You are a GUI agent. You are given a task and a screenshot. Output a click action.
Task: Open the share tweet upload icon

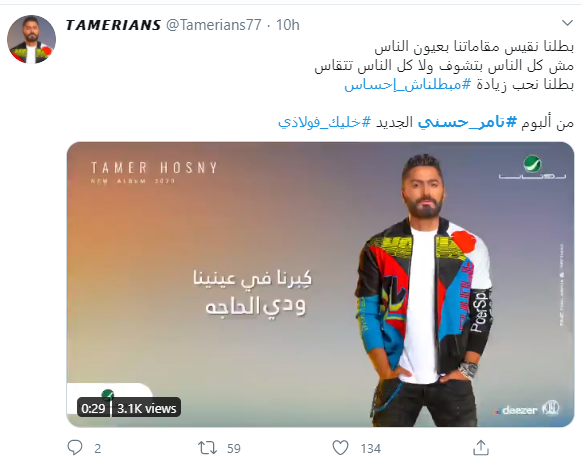pyautogui.click(x=481, y=447)
